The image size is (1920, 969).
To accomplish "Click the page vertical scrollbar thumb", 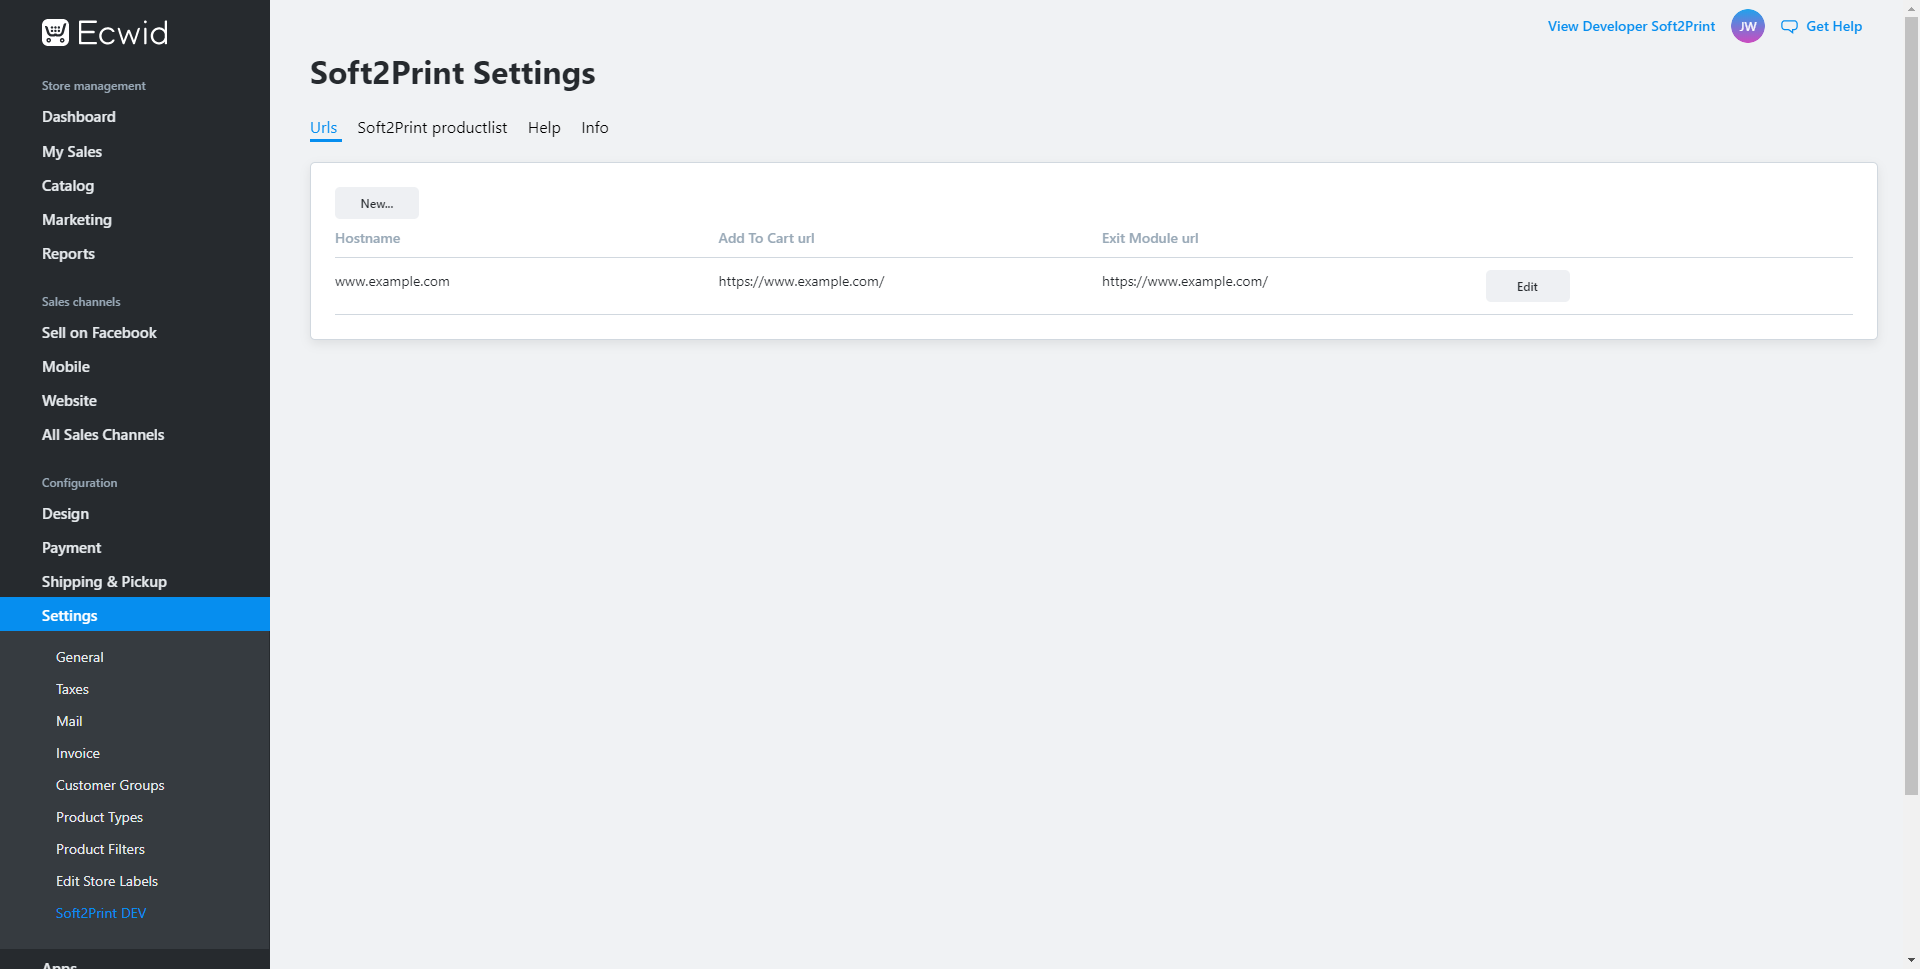I will pyautogui.click(x=1911, y=405).
